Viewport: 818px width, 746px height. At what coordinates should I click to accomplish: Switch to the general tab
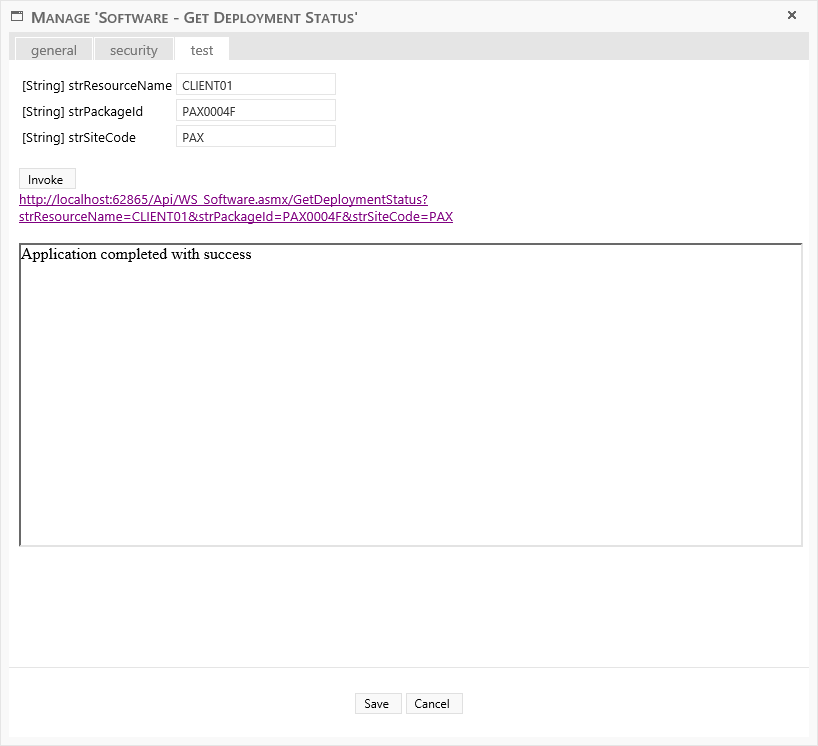coord(54,50)
